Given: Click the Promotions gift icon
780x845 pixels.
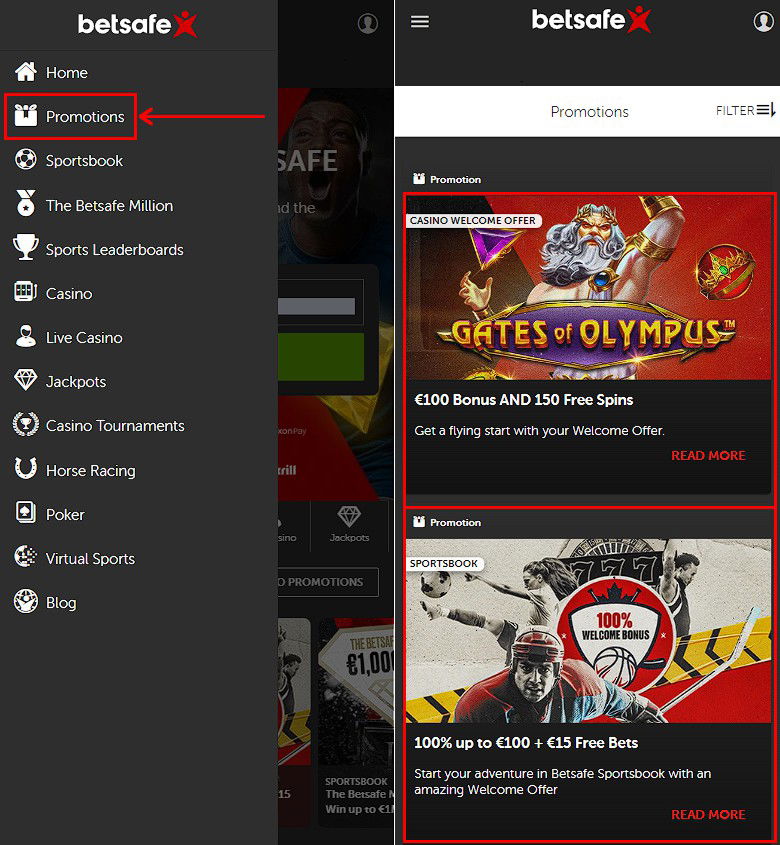Looking at the screenshot, I should [x=25, y=117].
